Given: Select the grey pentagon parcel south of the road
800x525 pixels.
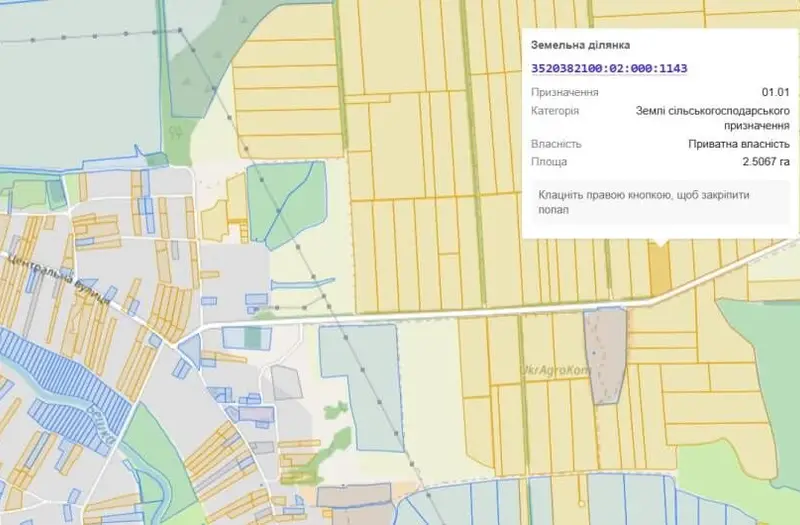Looking at the screenshot, I should point(286,382).
